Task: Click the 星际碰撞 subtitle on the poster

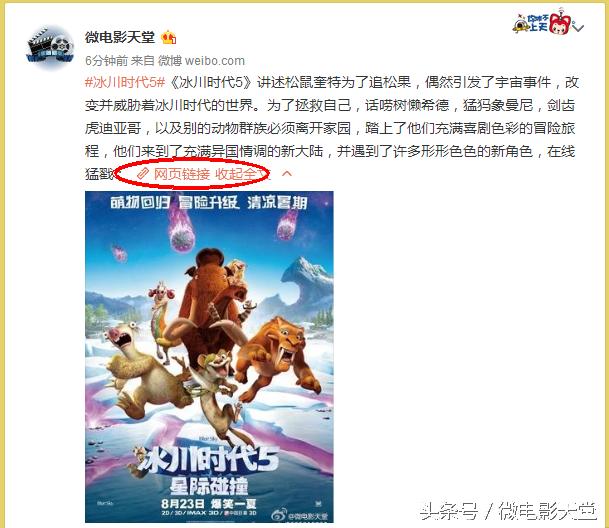Action: point(209,486)
